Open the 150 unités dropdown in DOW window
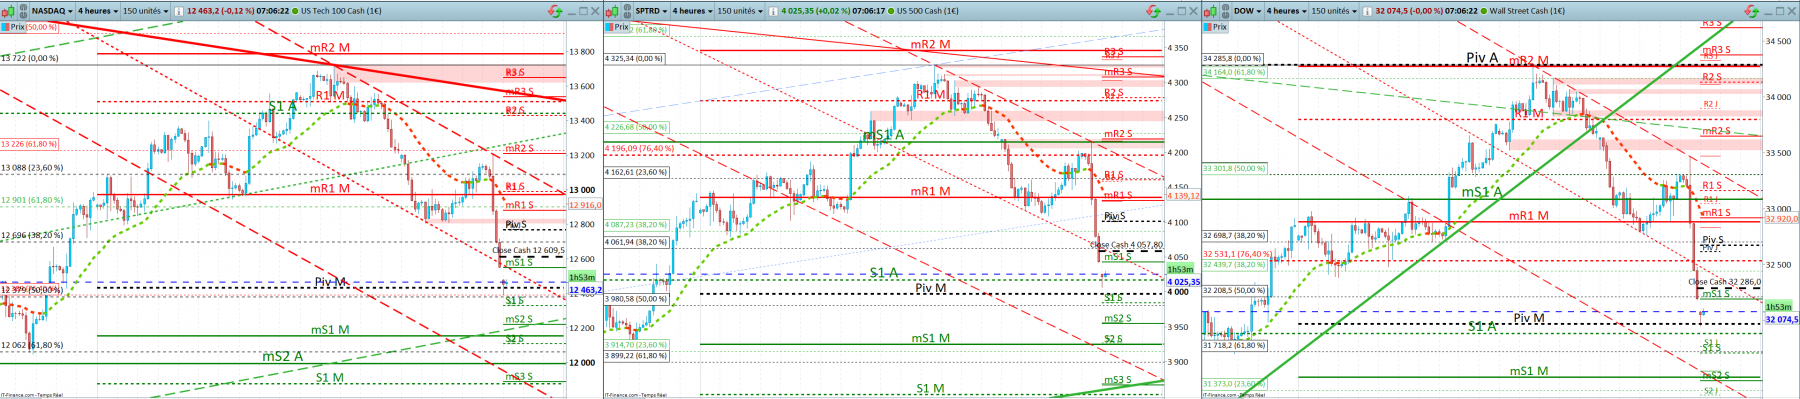Viewport: 1800px width, 399px height. 1334,11
